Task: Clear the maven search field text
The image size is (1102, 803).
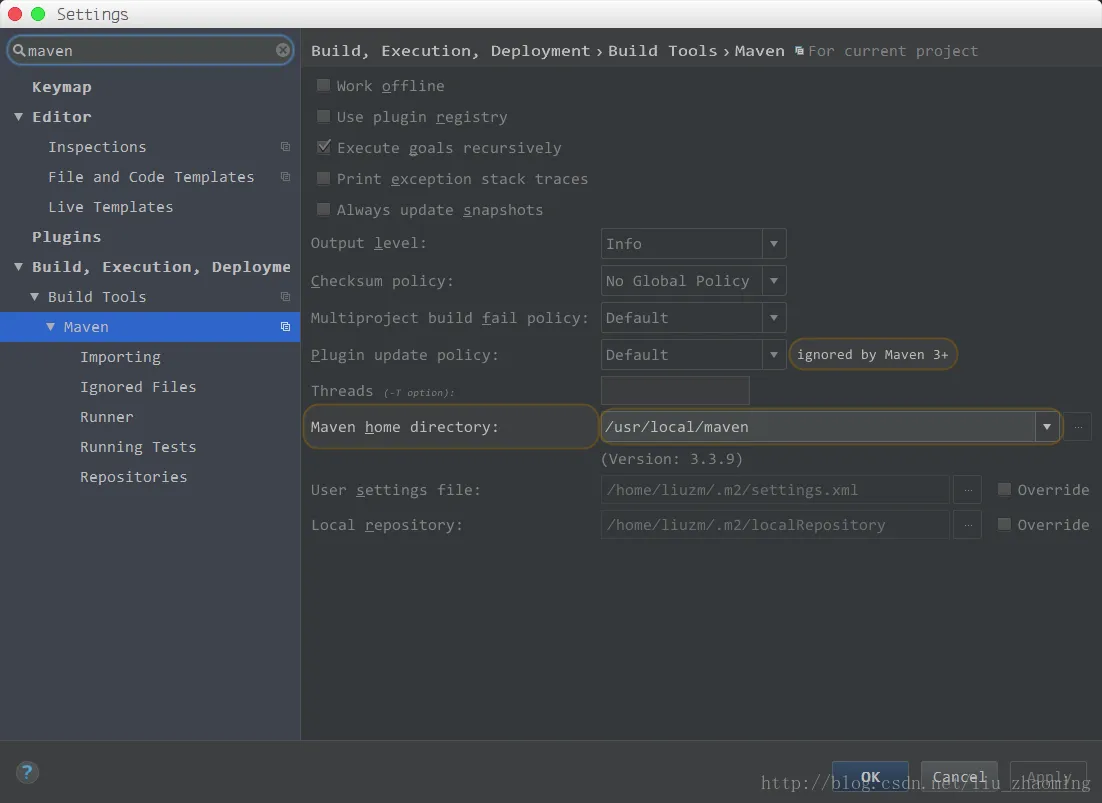Action: [x=283, y=50]
